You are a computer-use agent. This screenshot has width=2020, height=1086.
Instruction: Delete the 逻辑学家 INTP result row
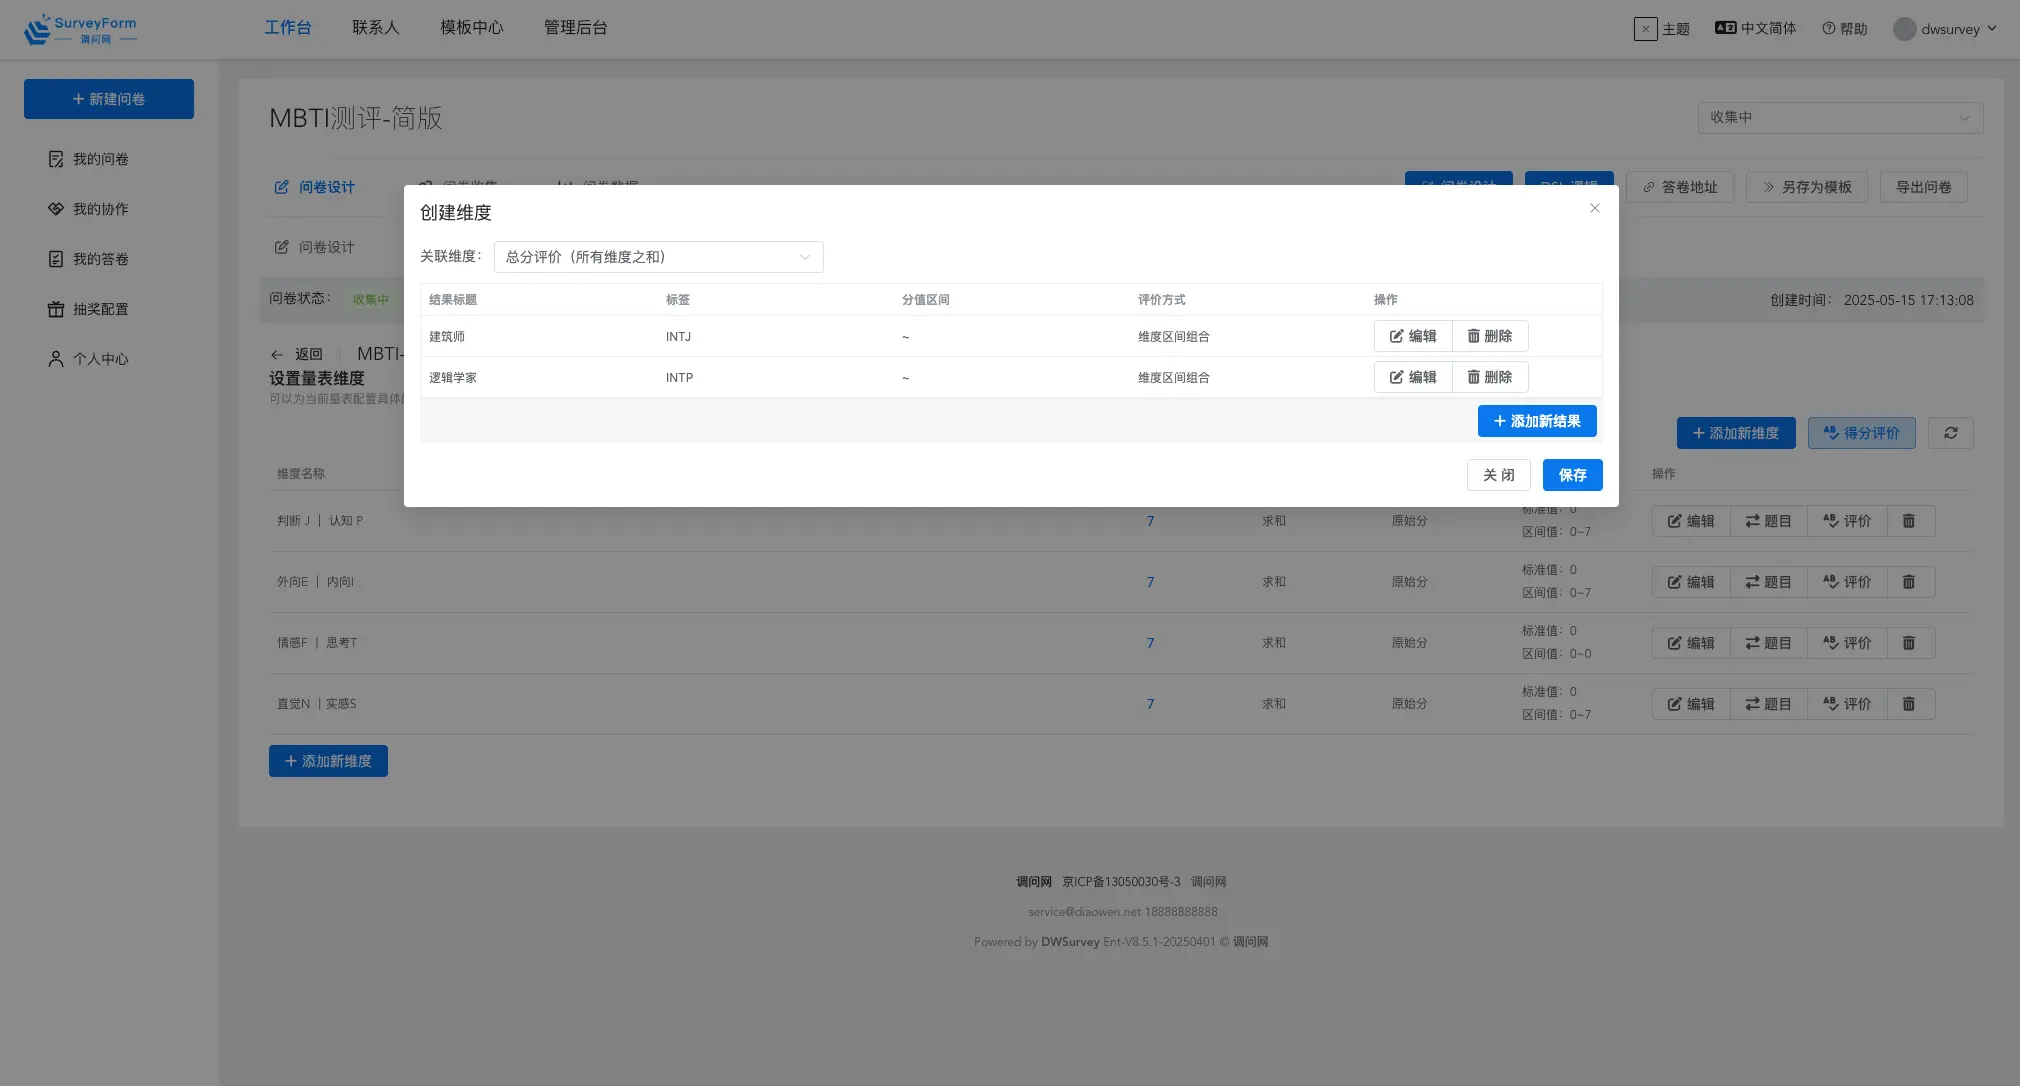(1489, 377)
